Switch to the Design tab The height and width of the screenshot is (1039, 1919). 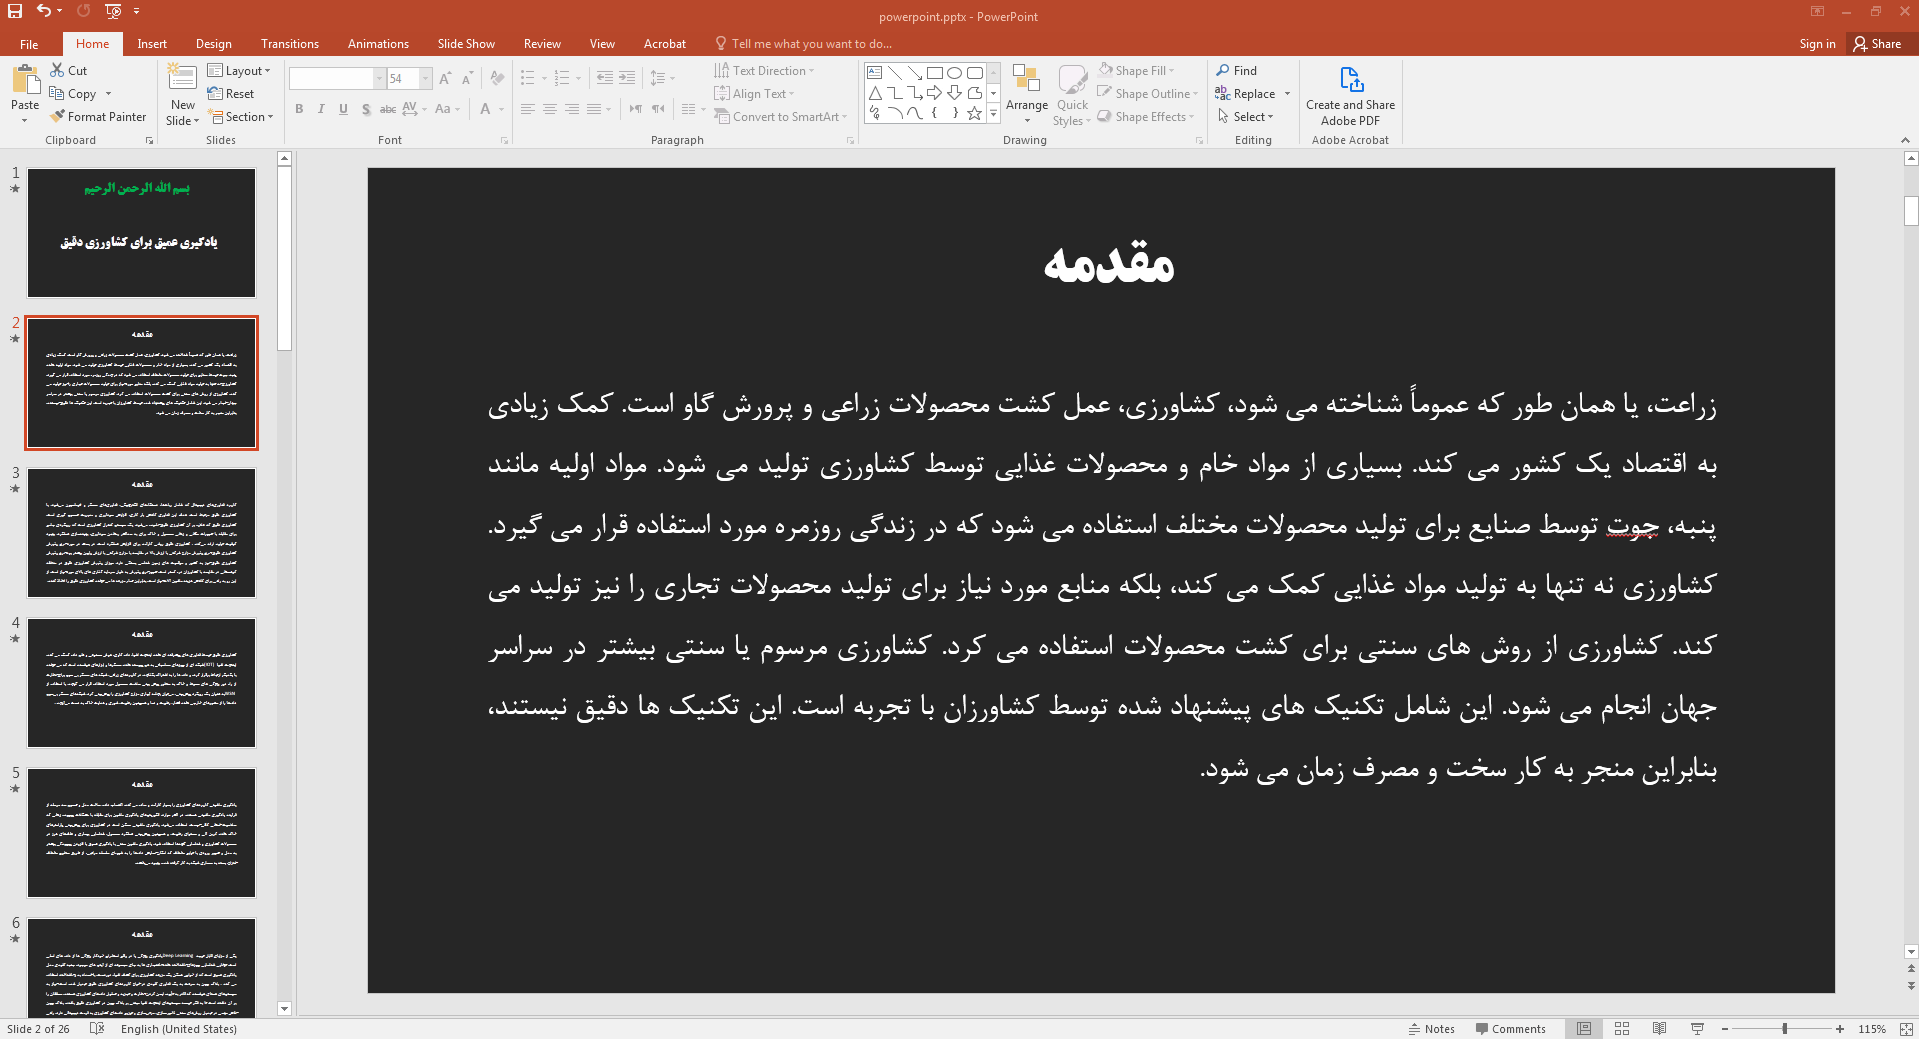213,44
